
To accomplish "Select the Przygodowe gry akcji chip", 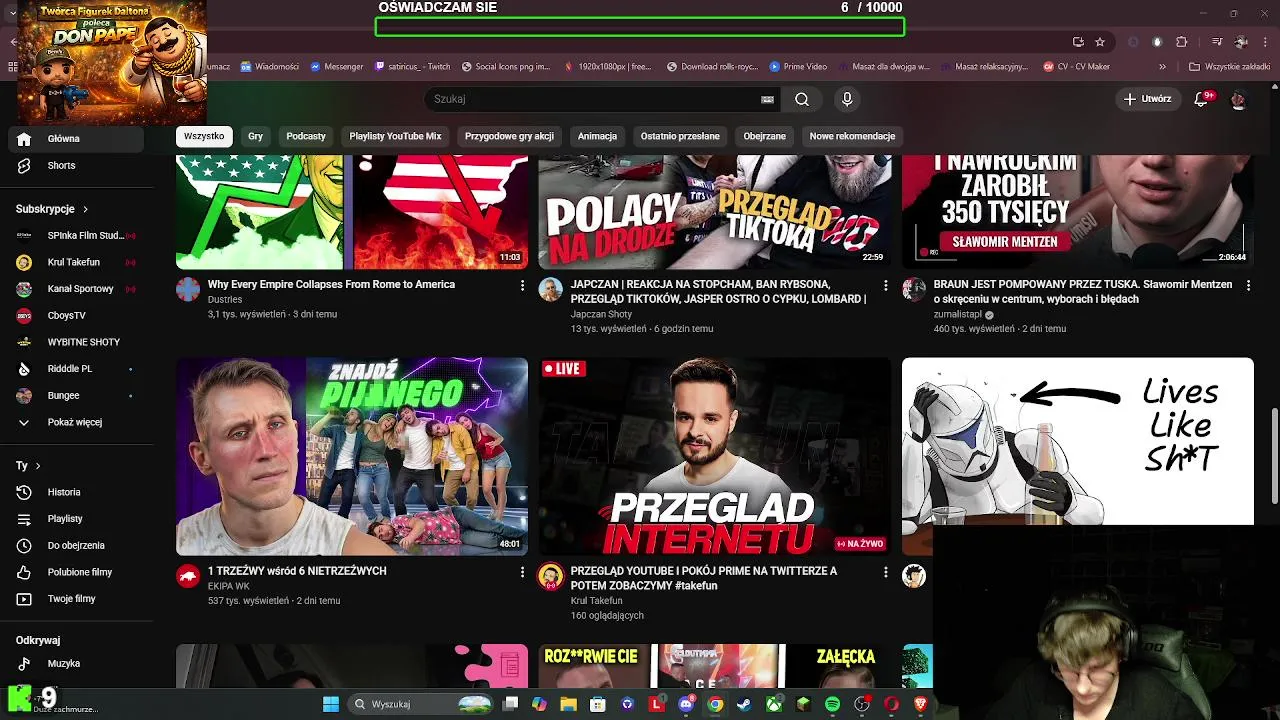I will [509, 136].
